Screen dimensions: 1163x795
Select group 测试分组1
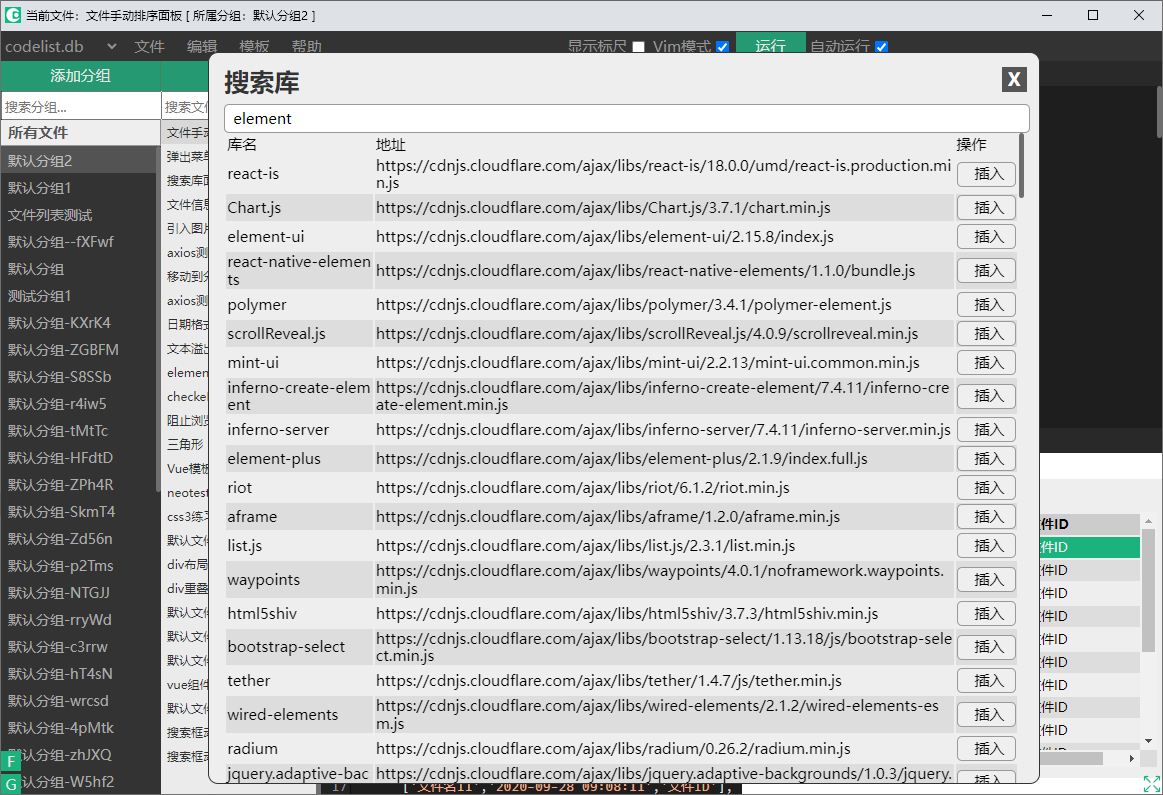[x=79, y=296]
